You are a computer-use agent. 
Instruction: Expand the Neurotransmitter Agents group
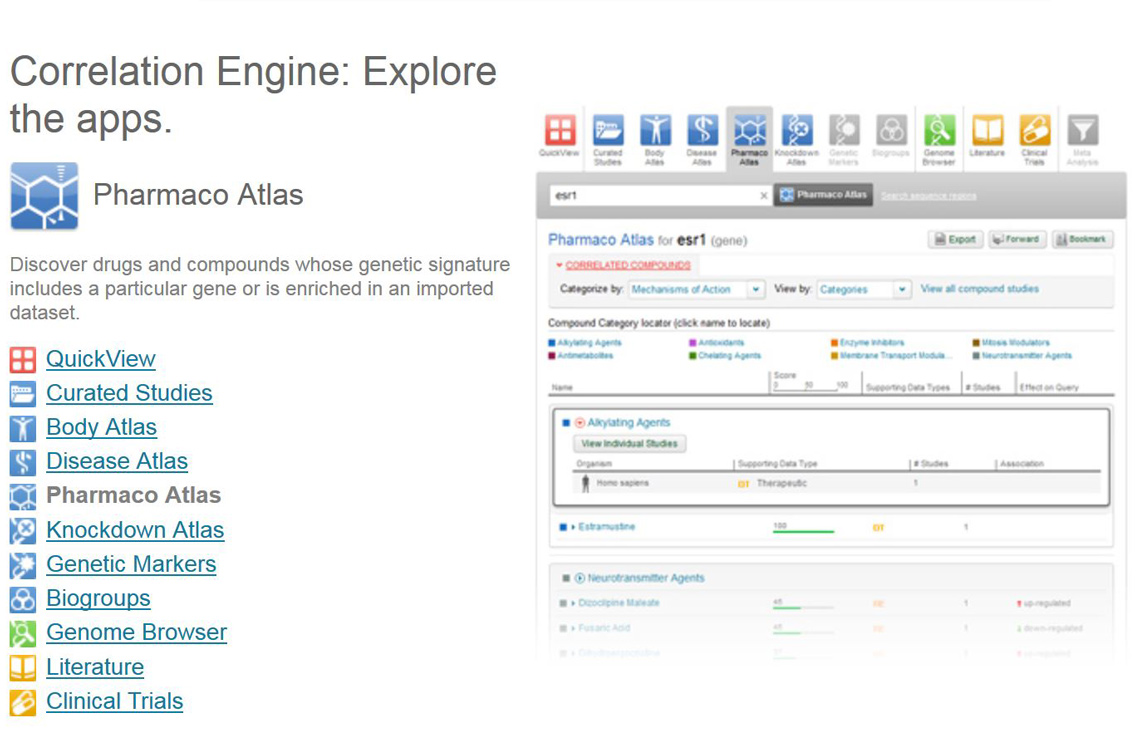580,578
